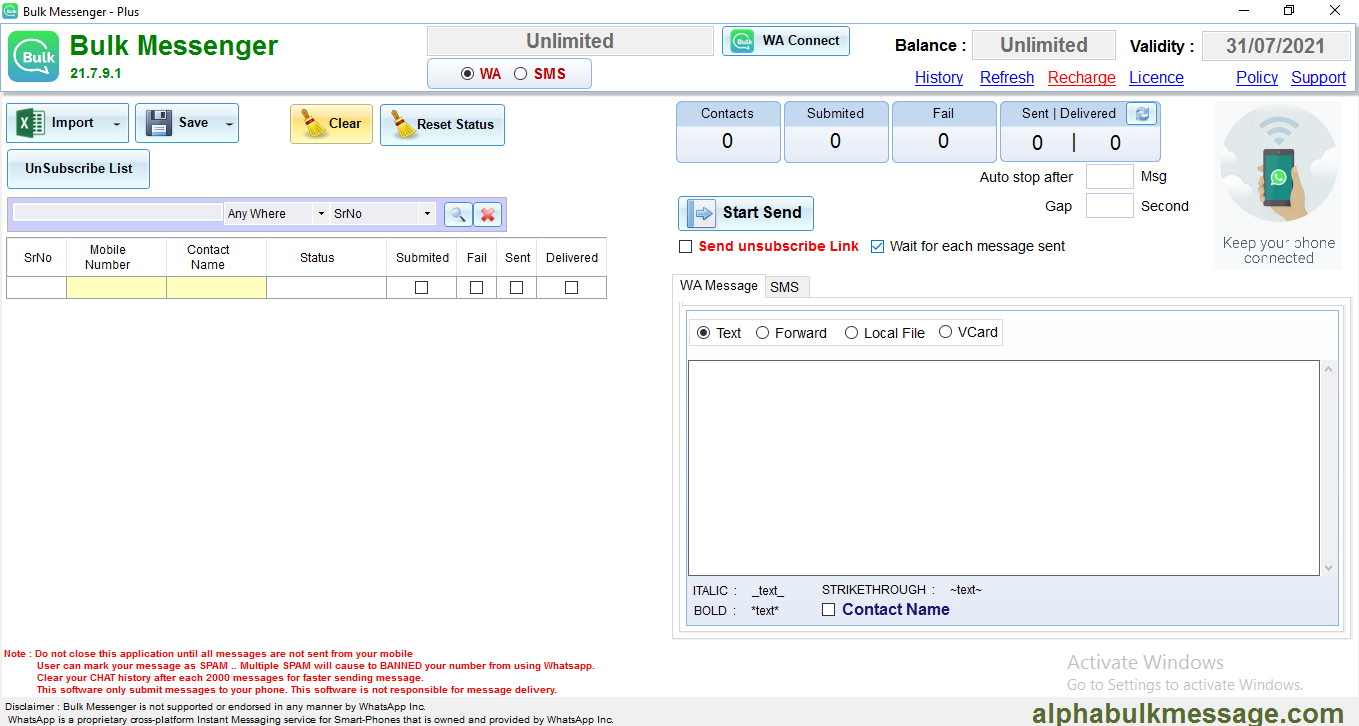Close the Bulk Messenger window
Image resolution: width=1359 pixels, height=726 pixels.
[1335, 11]
